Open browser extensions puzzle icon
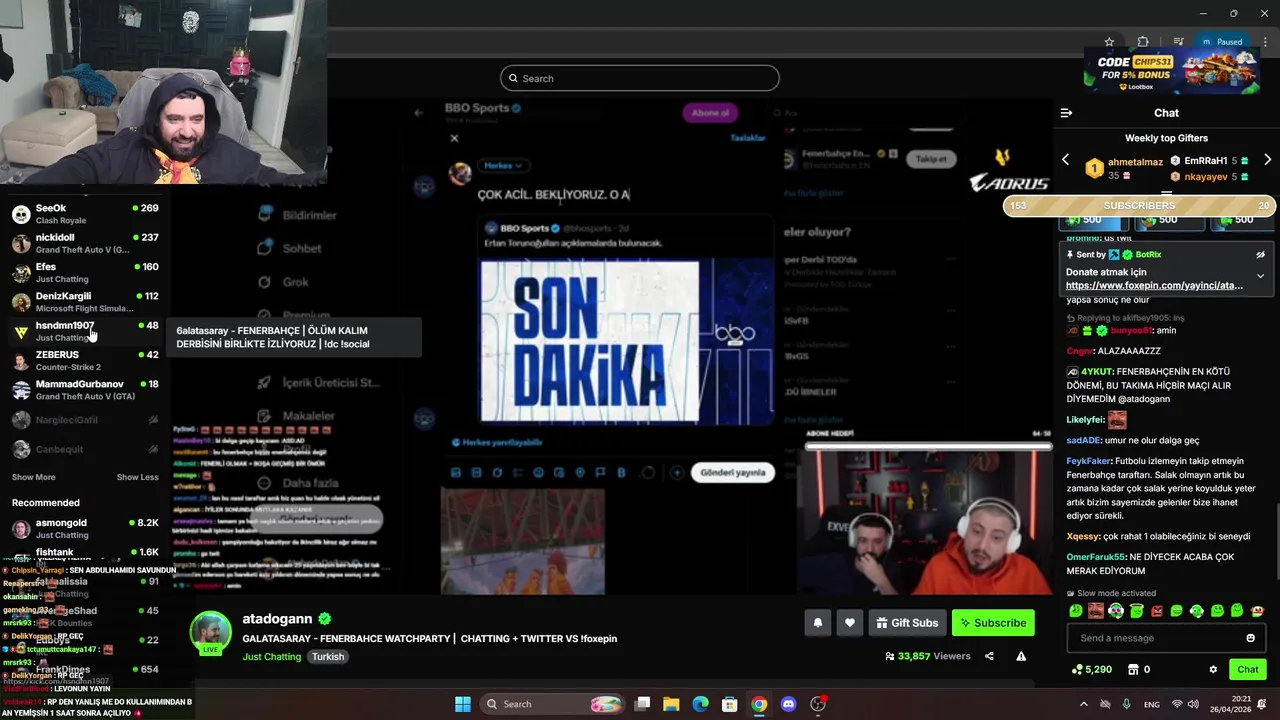Viewport: 1280px width, 720px height. coord(1143,42)
